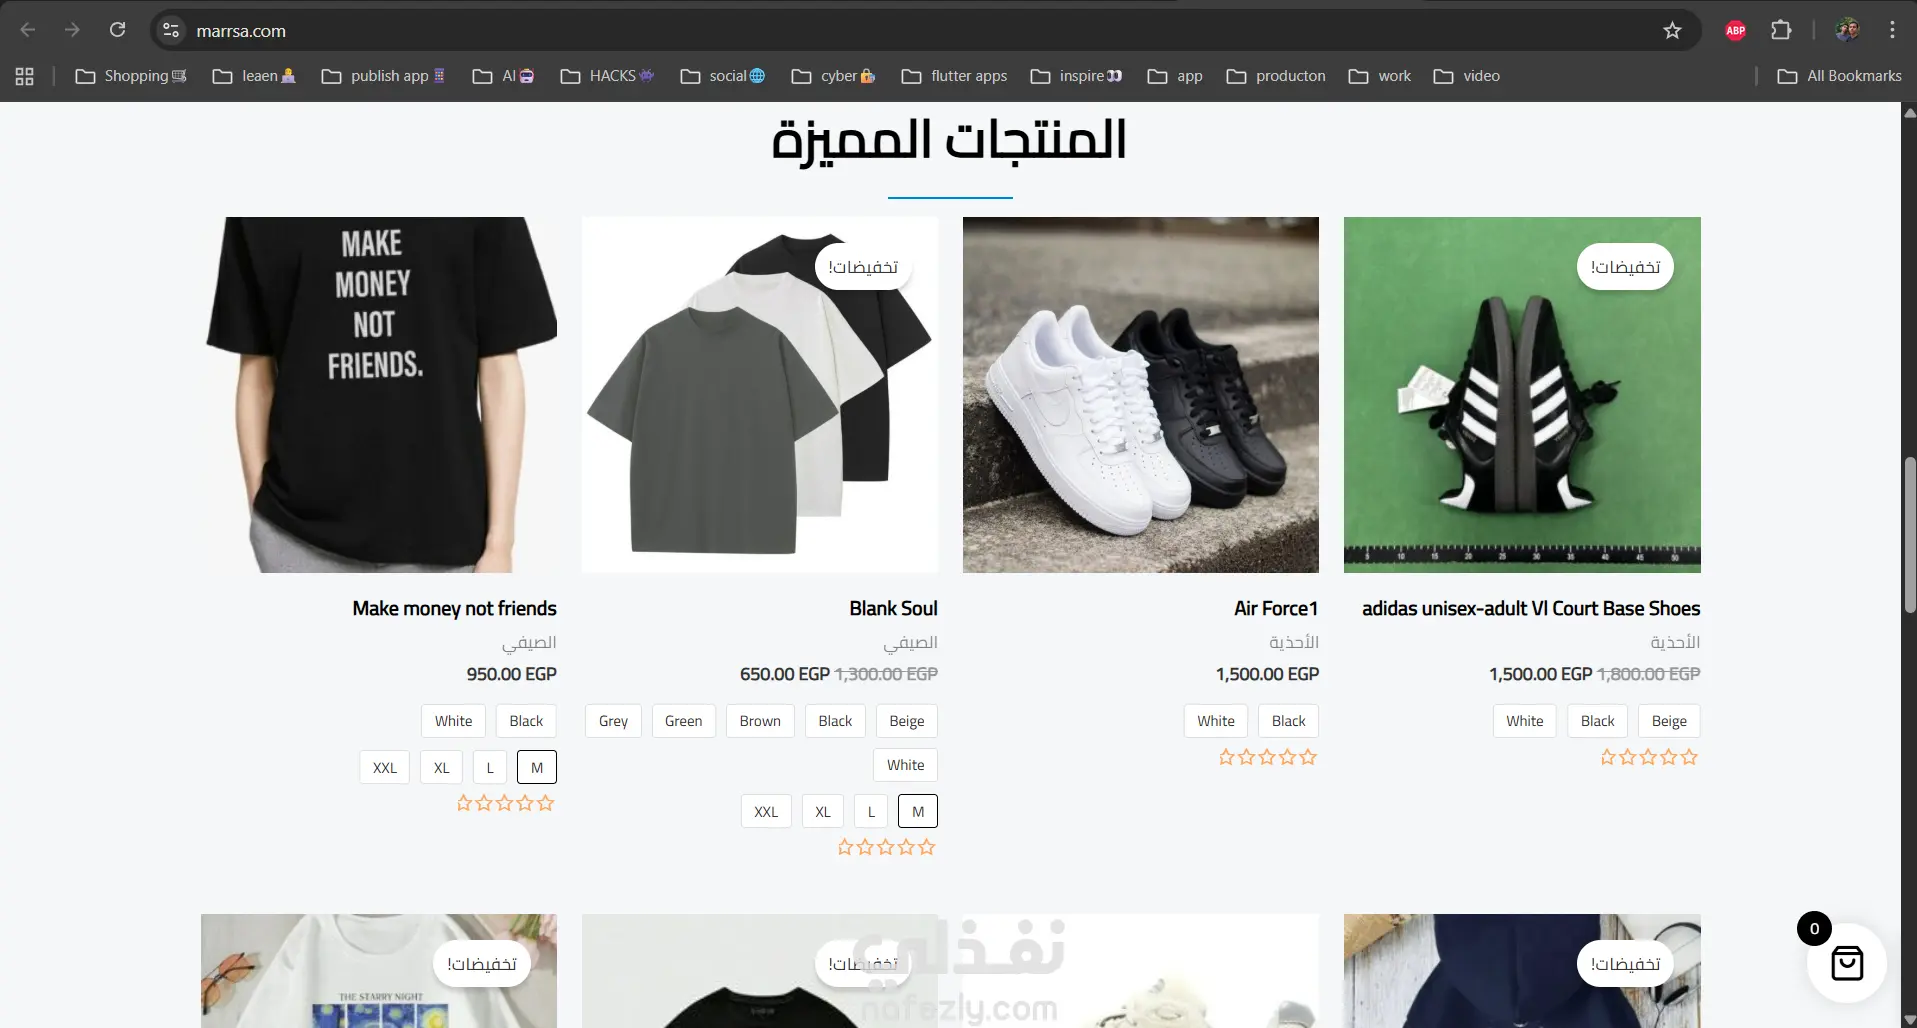Select size XL for Make money not friends

pos(442,767)
